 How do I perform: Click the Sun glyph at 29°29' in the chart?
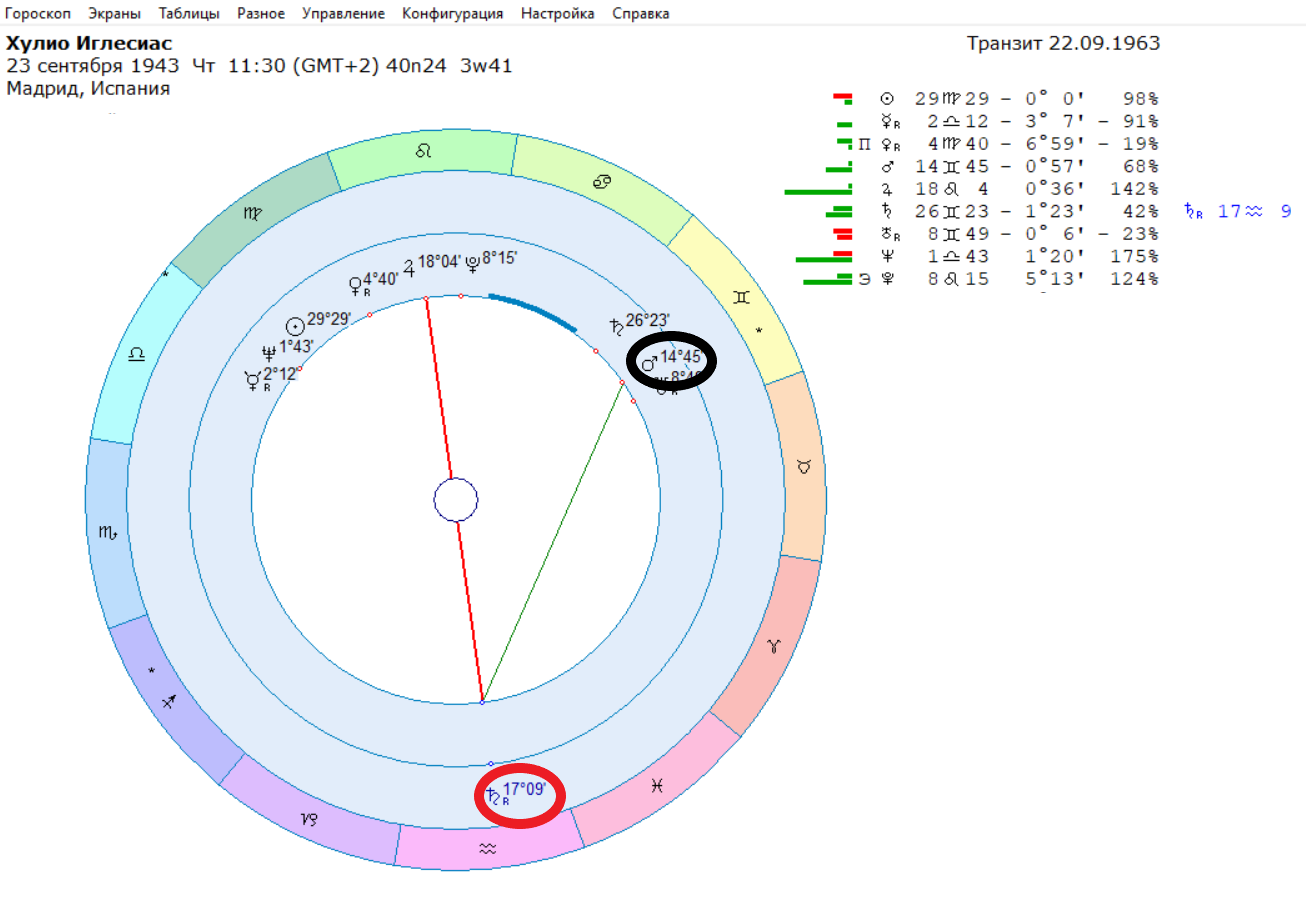point(294,327)
